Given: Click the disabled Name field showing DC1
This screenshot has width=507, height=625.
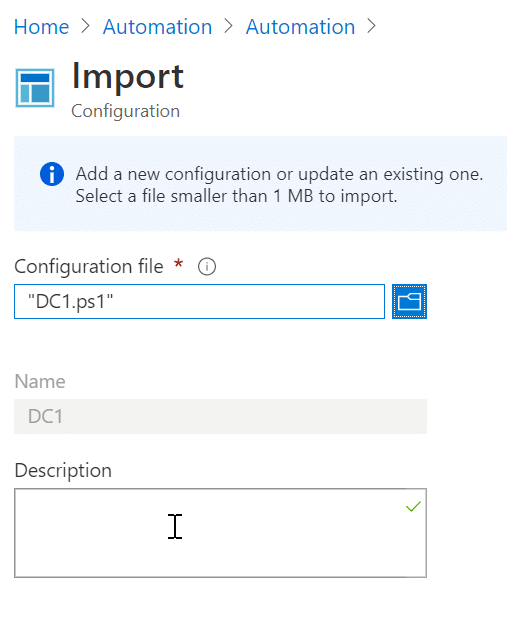Looking at the screenshot, I should [x=220, y=417].
